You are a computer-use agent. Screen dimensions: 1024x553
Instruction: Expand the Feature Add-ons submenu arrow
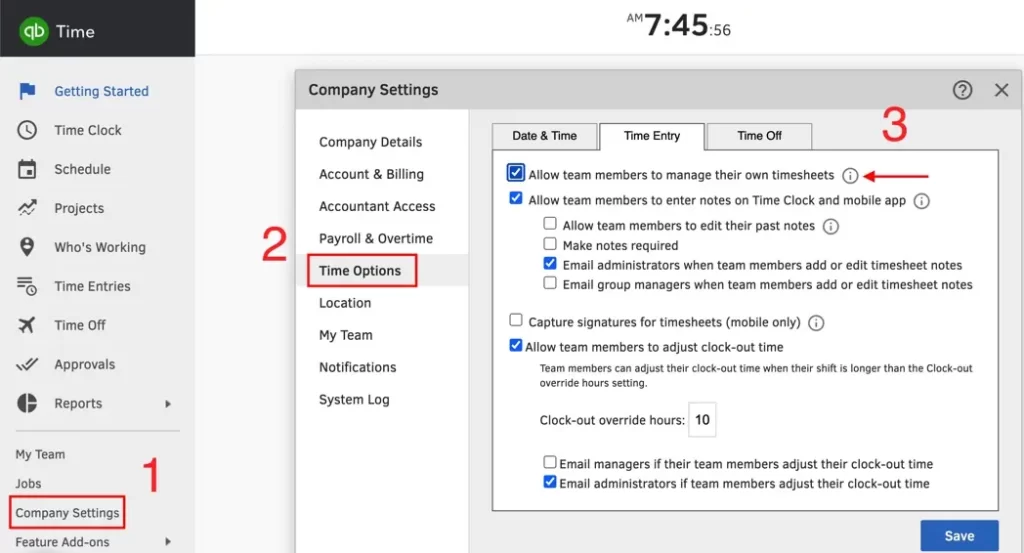click(x=168, y=541)
